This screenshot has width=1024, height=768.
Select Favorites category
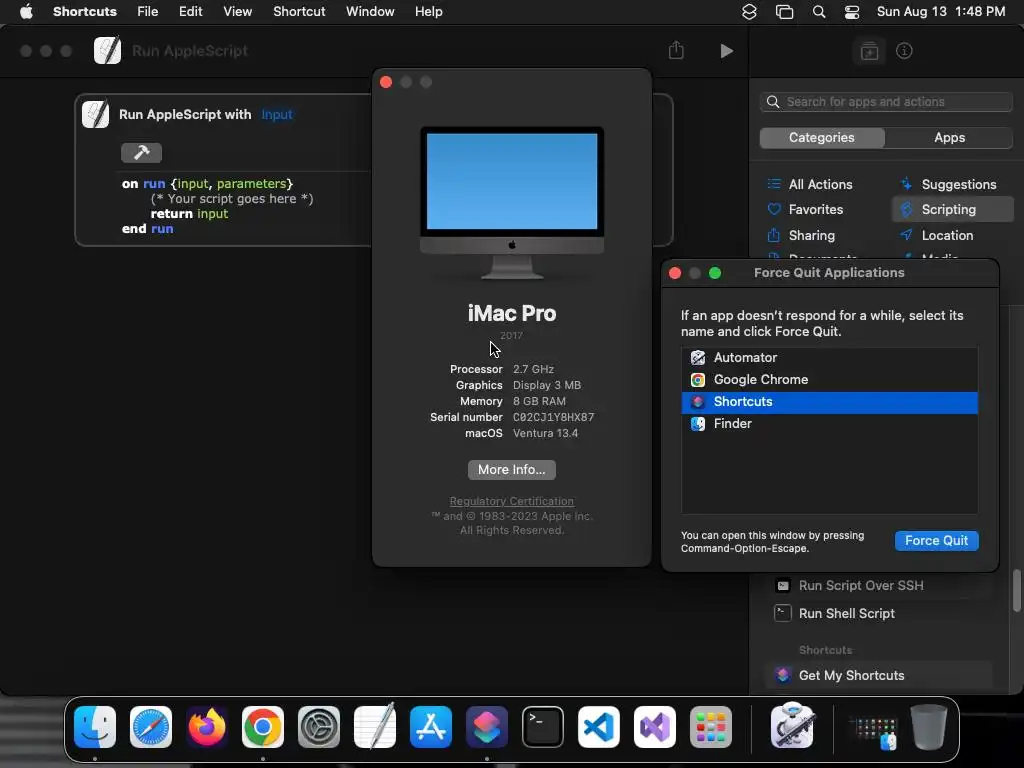click(806, 210)
